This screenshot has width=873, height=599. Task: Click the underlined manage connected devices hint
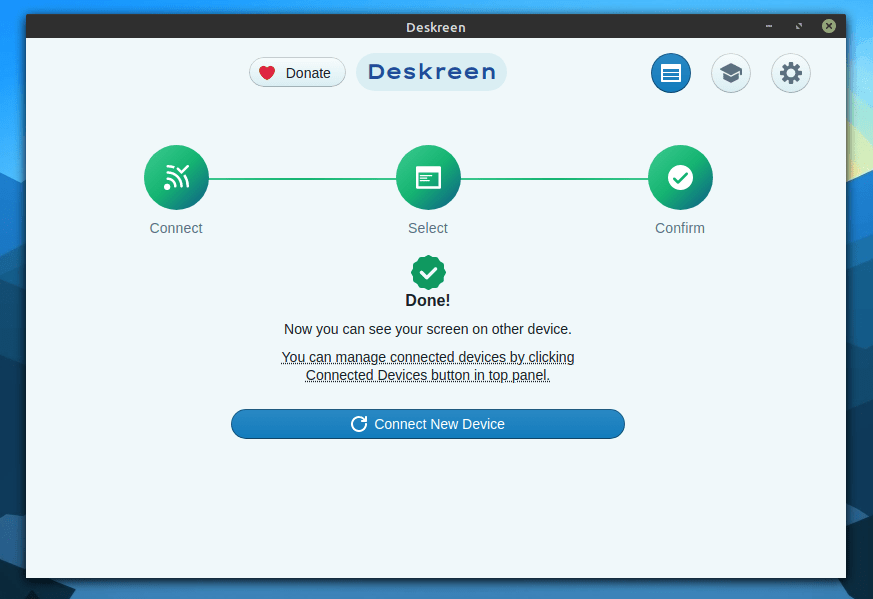(428, 366)
